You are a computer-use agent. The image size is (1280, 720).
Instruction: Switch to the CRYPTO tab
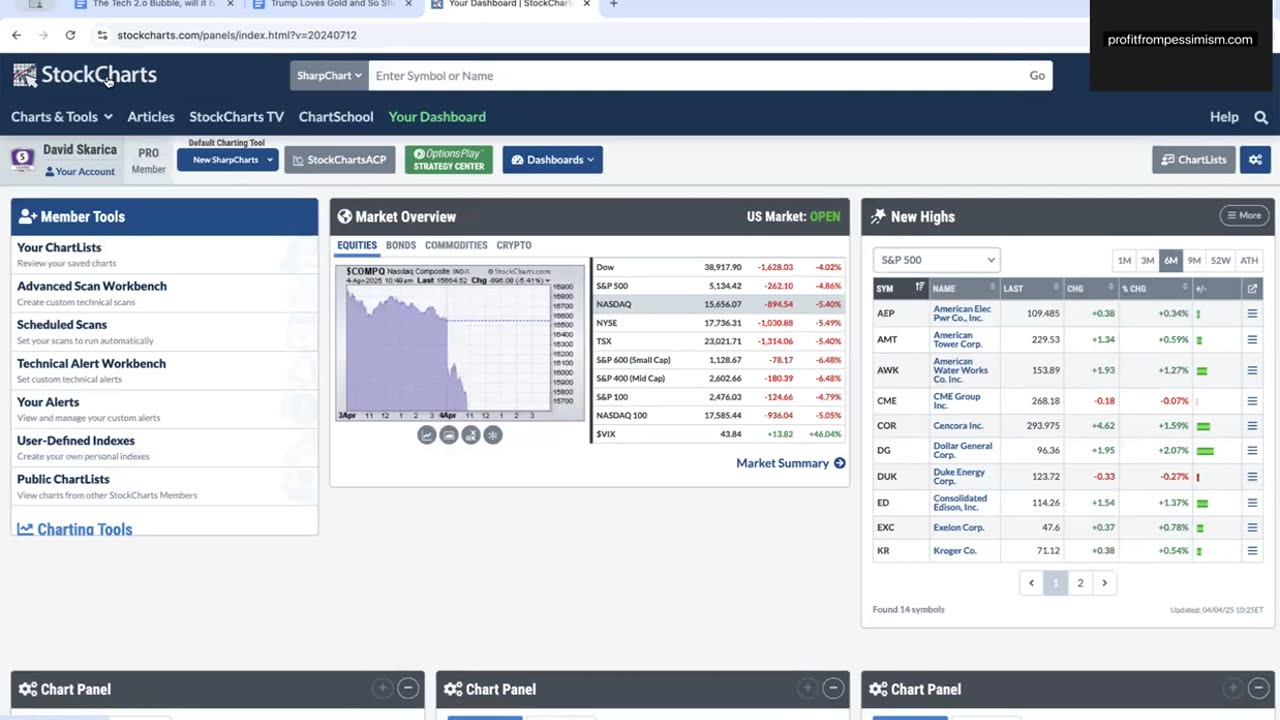coord(514,245)
